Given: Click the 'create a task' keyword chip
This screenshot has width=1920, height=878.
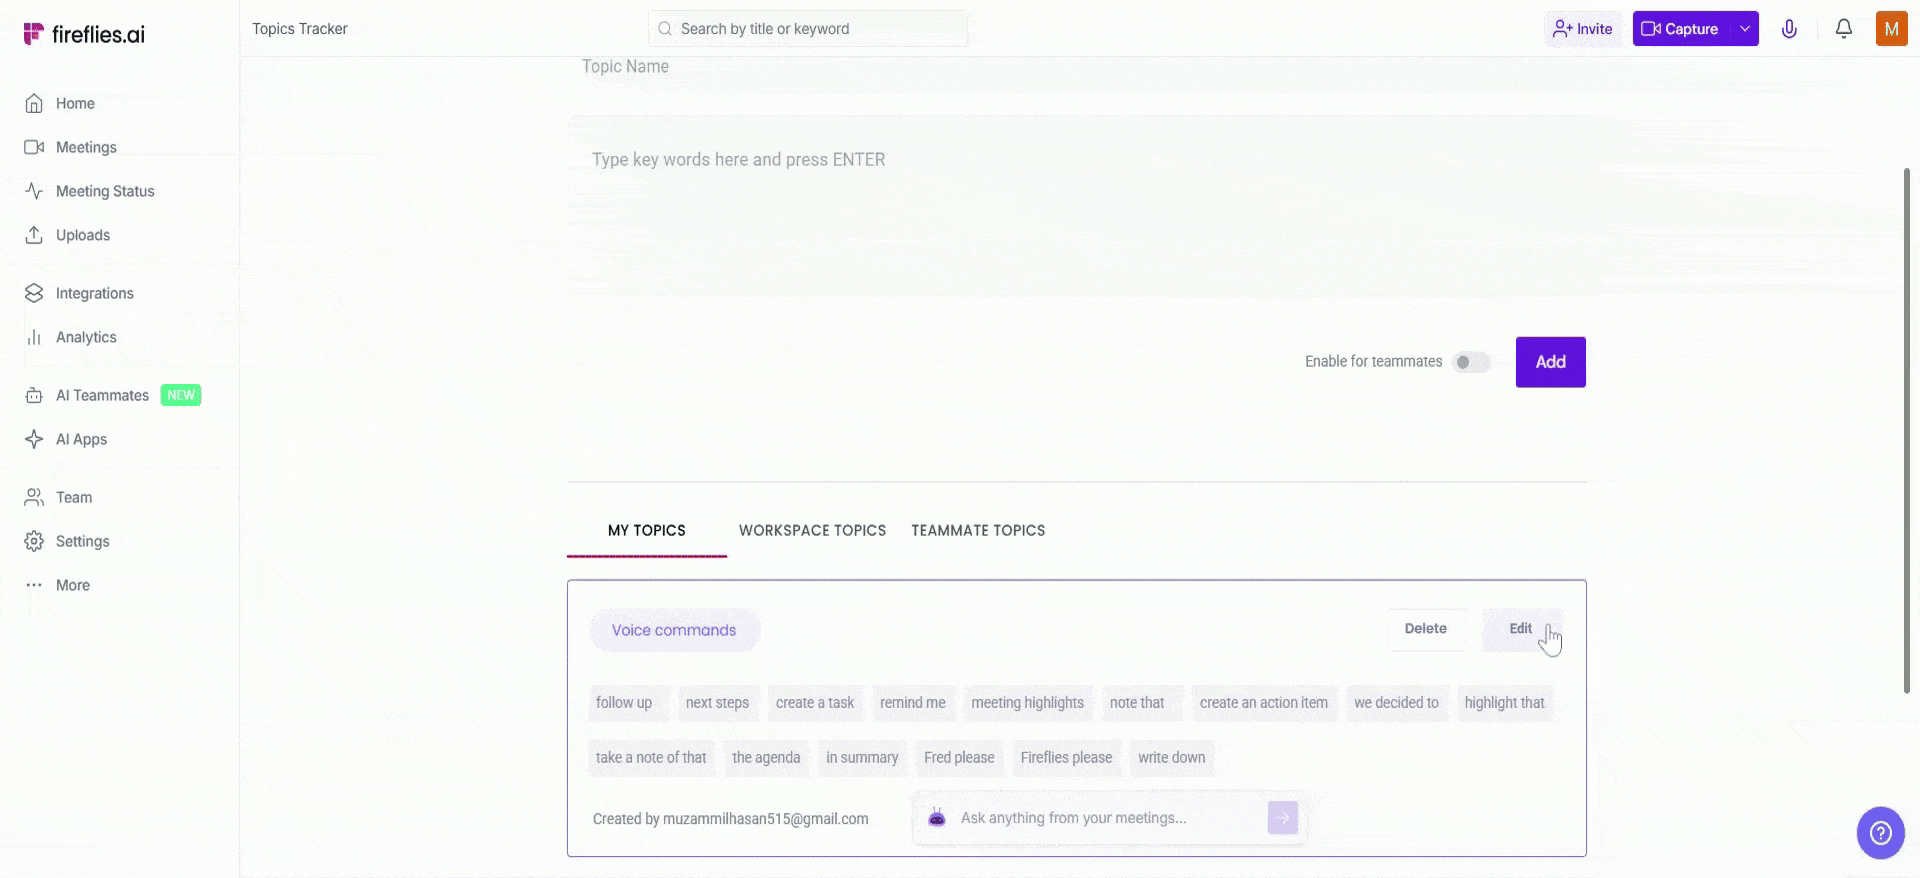Looking at the screenshot, I should [x=815, y=703].
